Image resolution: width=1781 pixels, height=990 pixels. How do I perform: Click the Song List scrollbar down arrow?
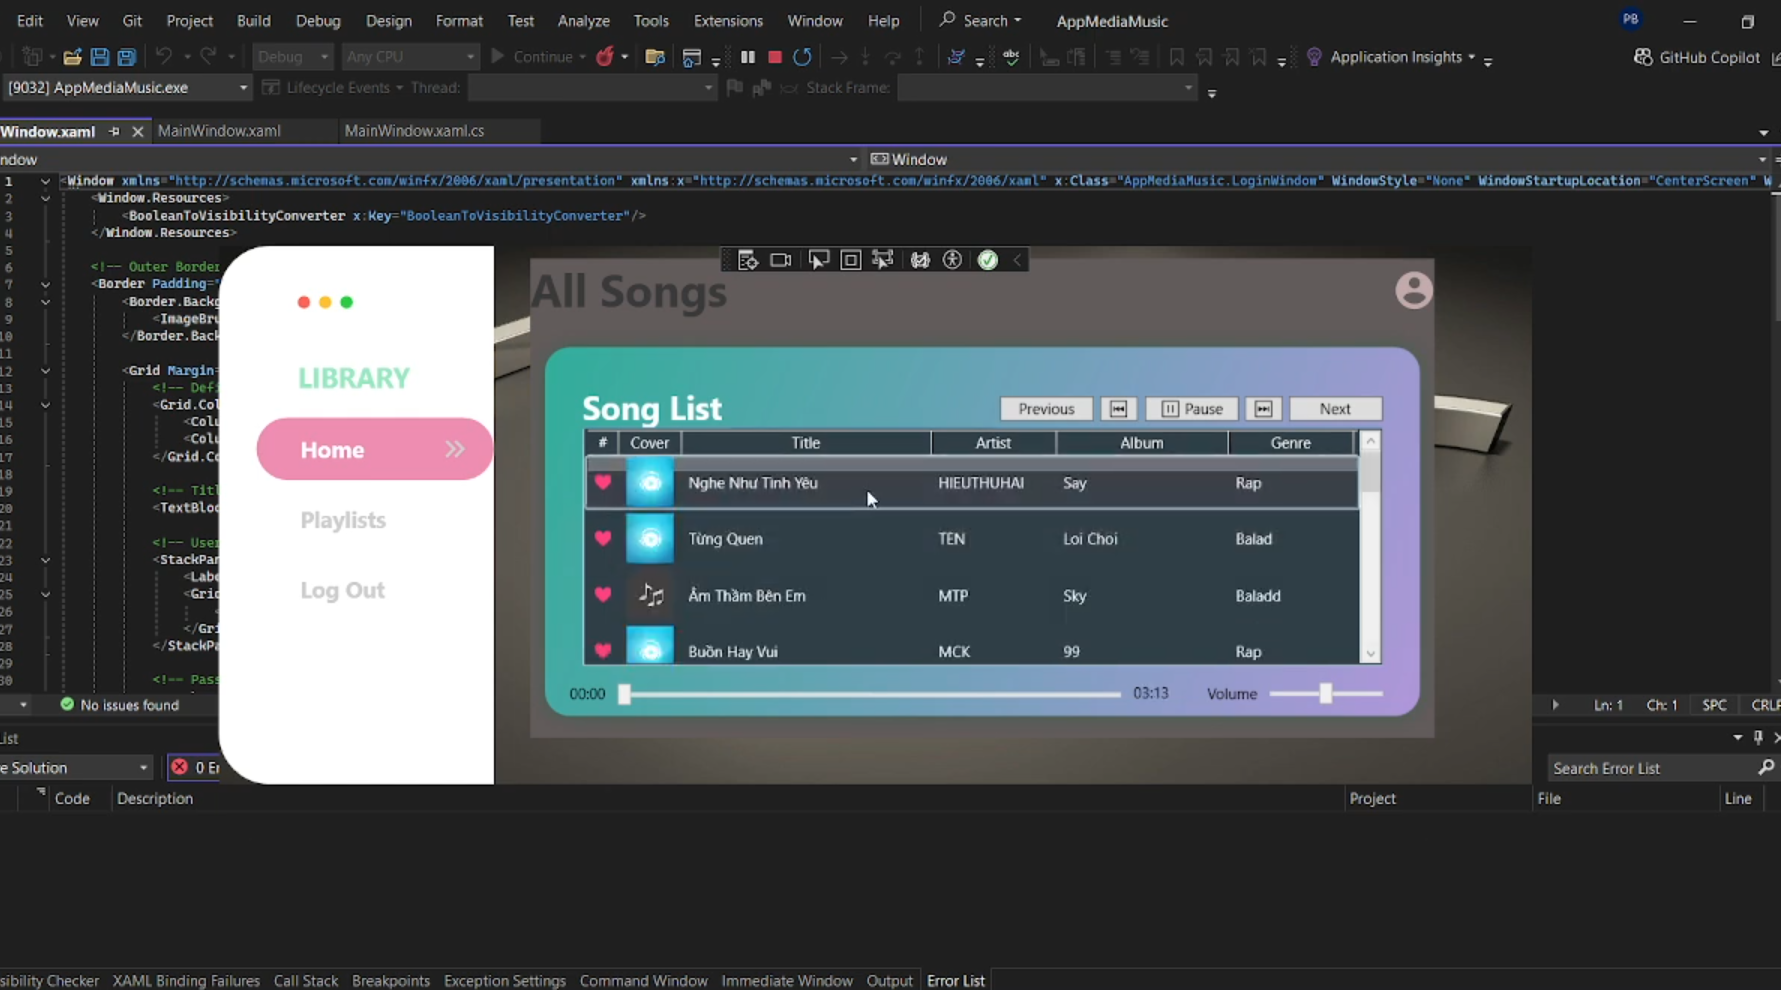click(1370, 654)
